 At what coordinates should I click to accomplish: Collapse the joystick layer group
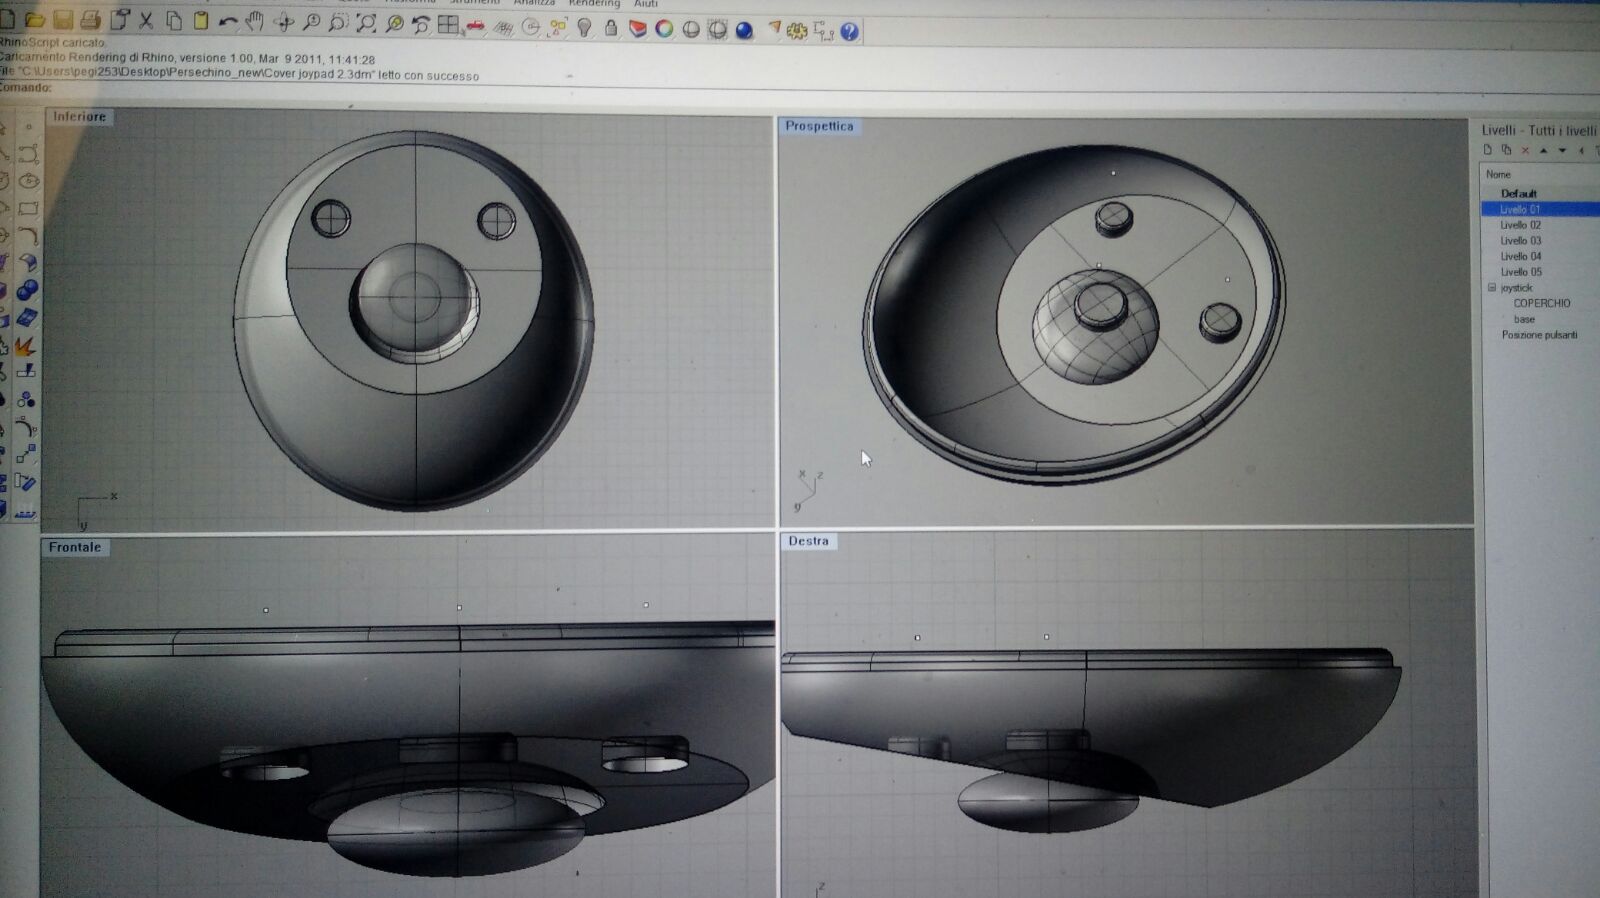click(x=1492, y=288)
